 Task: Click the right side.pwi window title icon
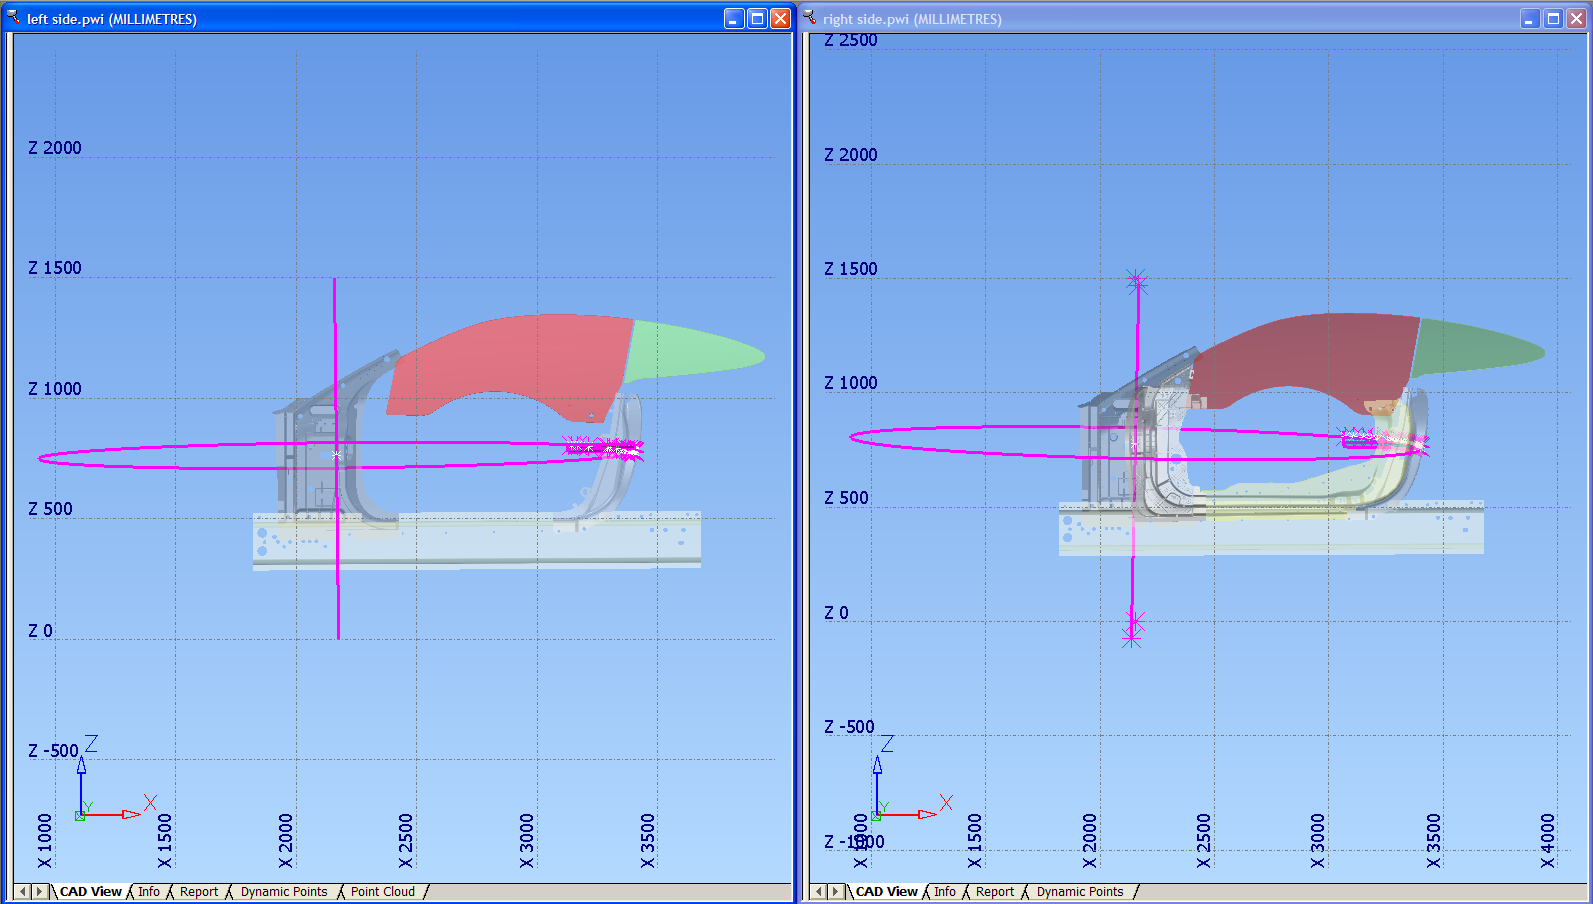810,18
